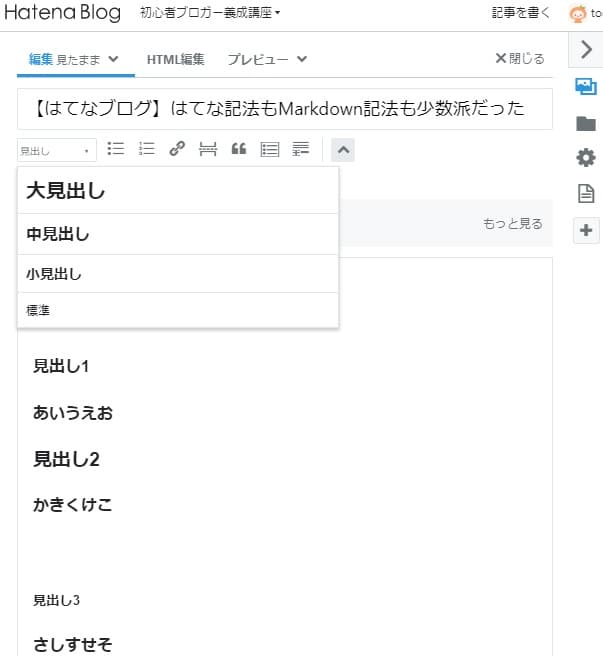Insert a footnote
The width and height of the screenshot is (603, 656).
click(x=301, y=149)
